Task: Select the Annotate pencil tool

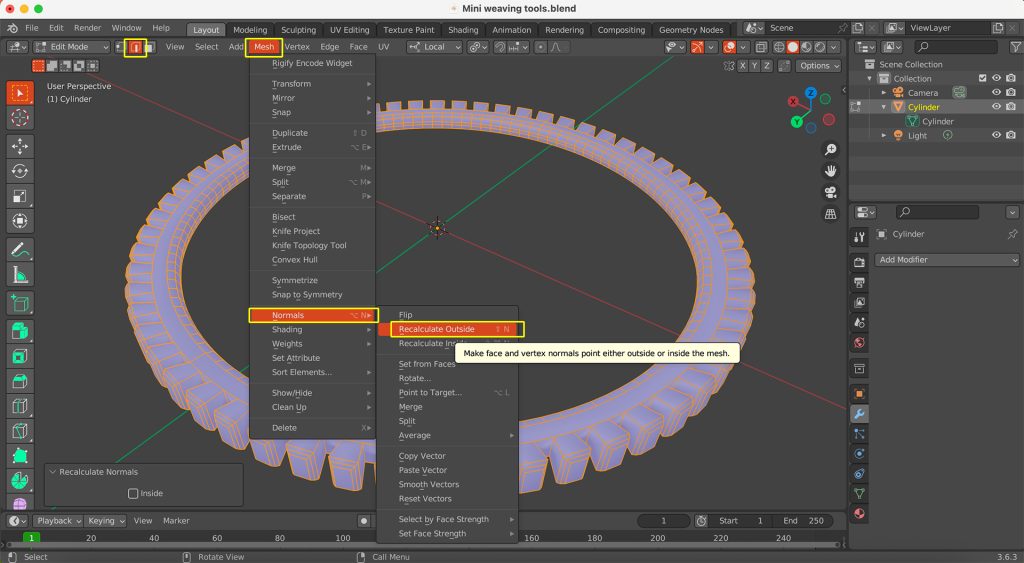Action: [20, 250]
